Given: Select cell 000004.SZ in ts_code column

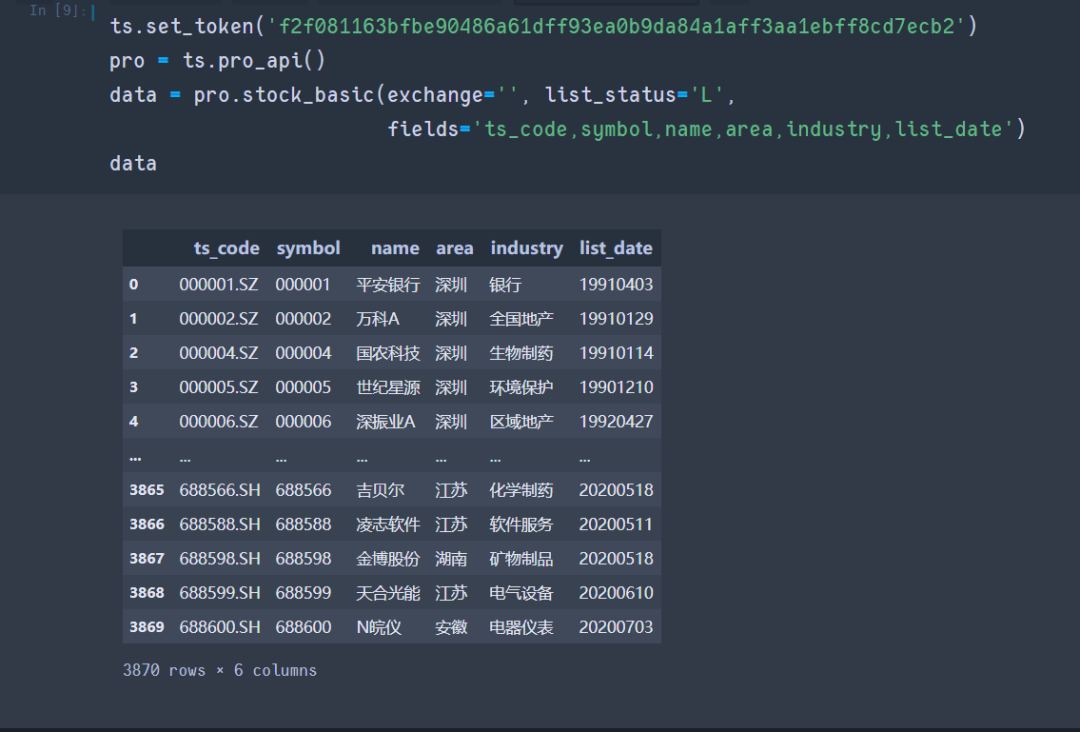Looking at the screenshot, I should coord(218,353).
